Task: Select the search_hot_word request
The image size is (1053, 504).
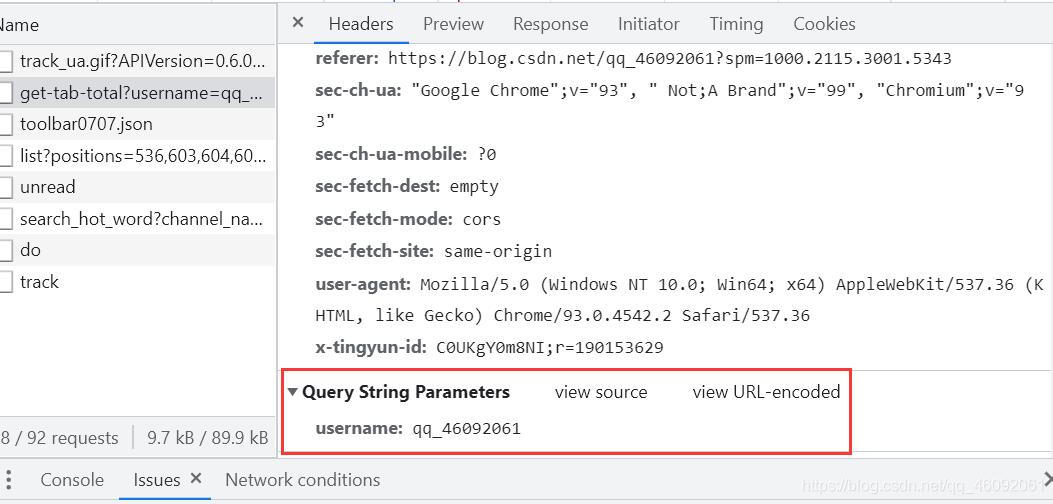Action: (137, 218)
